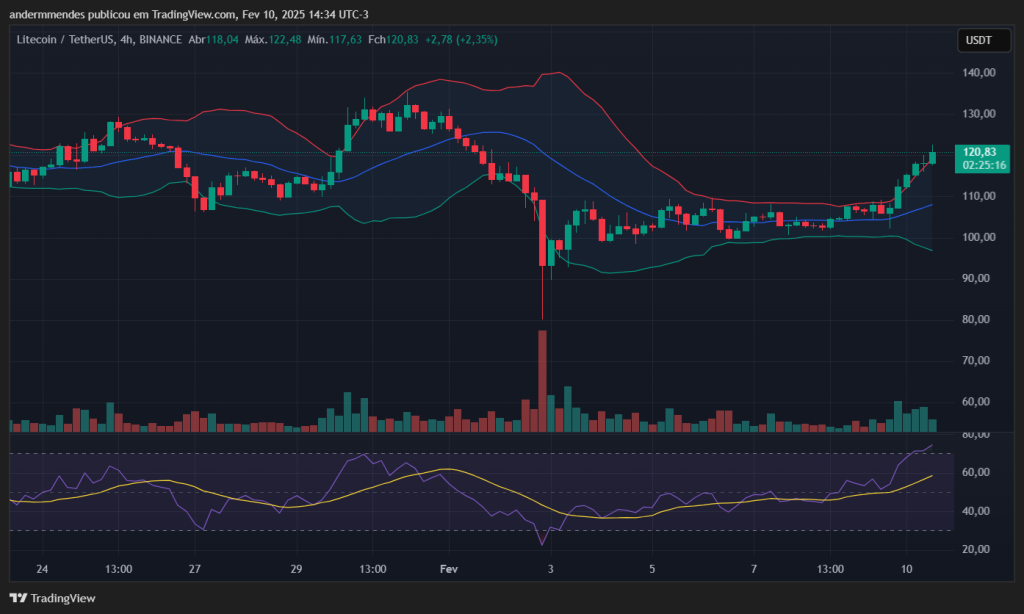This screenshot has height=614, width=1024.
Task: Click the 100,00 price axis label
Action: tap(979, 237)
